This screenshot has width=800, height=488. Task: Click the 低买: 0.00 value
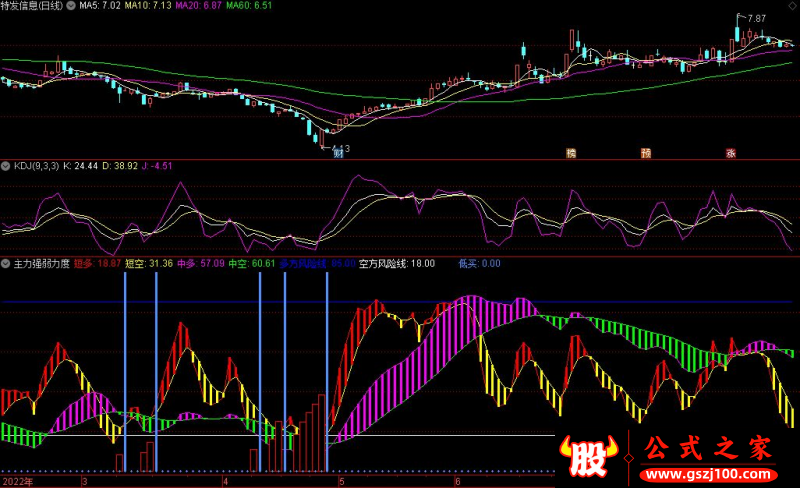click(480, 264)
